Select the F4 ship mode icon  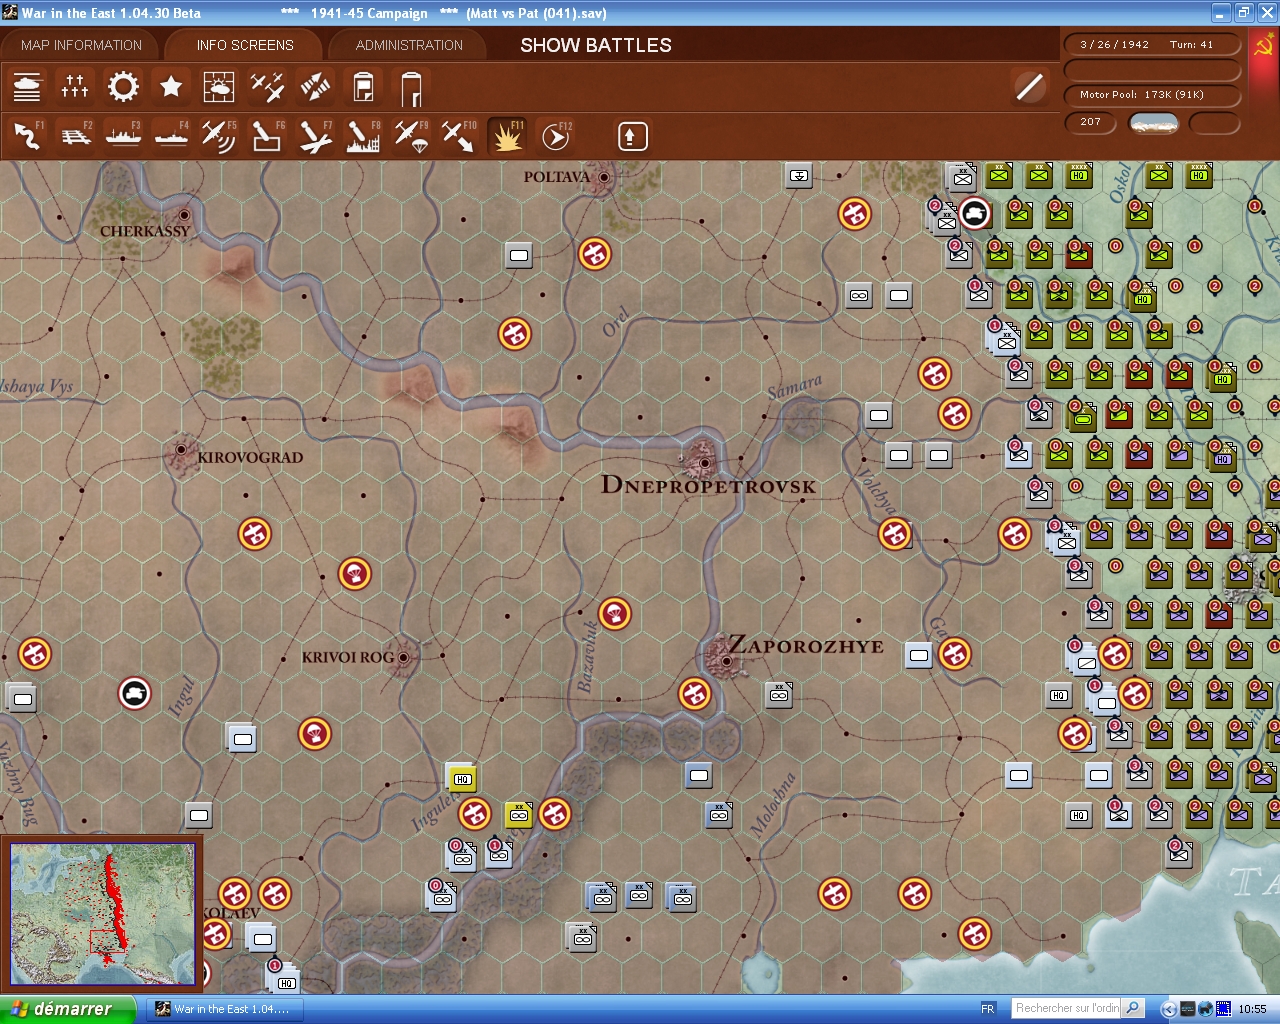[x=171, y=136]
